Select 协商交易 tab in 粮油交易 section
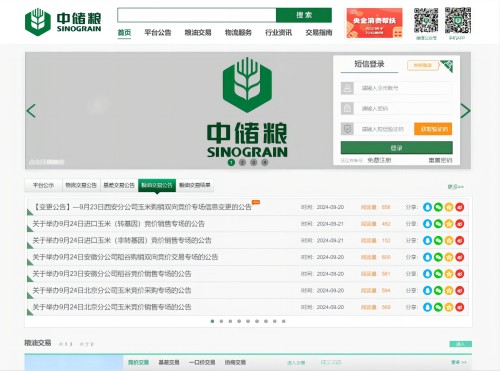 (235, 362)
